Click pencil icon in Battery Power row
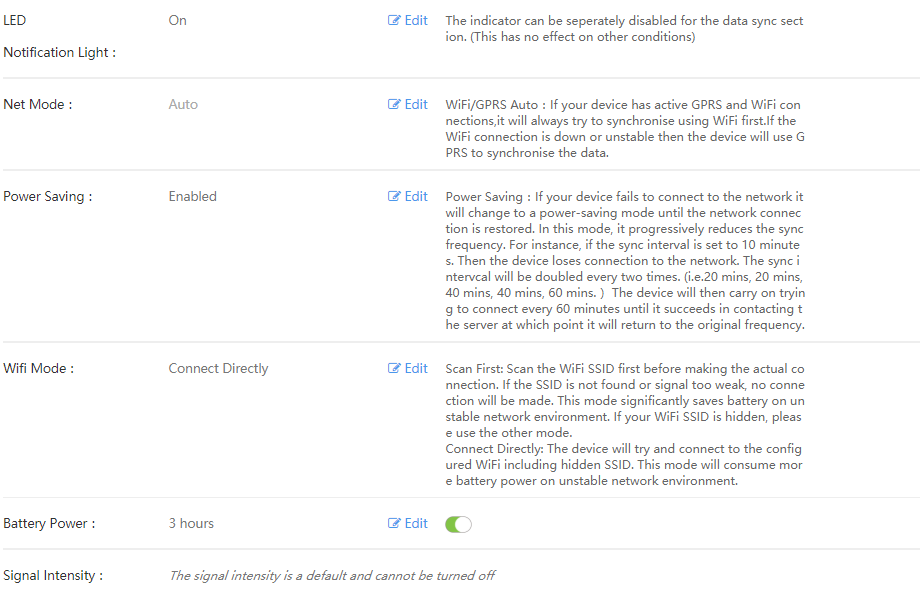Screen dimensions: 920x593 [394, 523]
